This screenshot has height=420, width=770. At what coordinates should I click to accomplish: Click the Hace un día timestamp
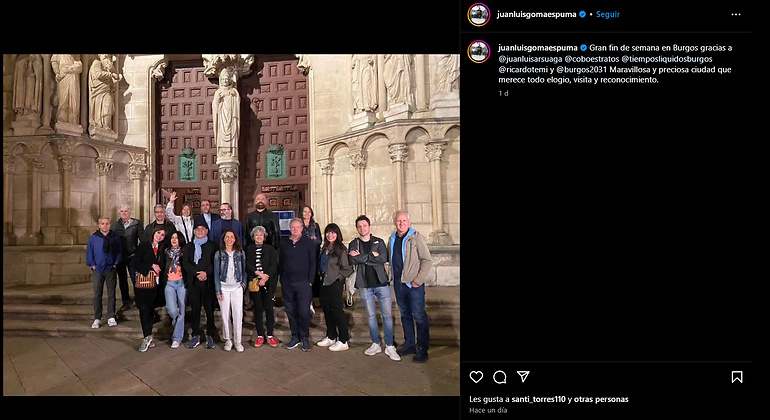(x=488, y=410)
